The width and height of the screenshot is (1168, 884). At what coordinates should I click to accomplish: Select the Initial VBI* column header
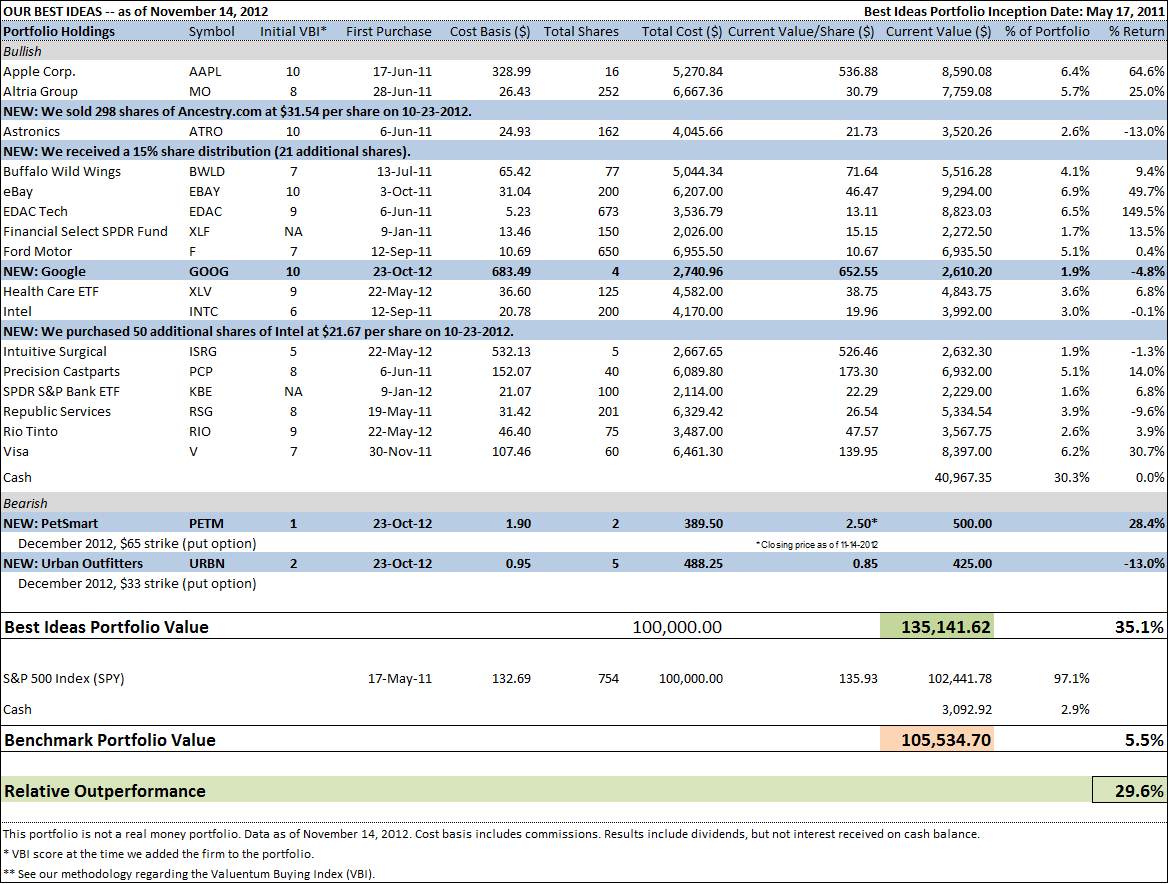[293, 31]
